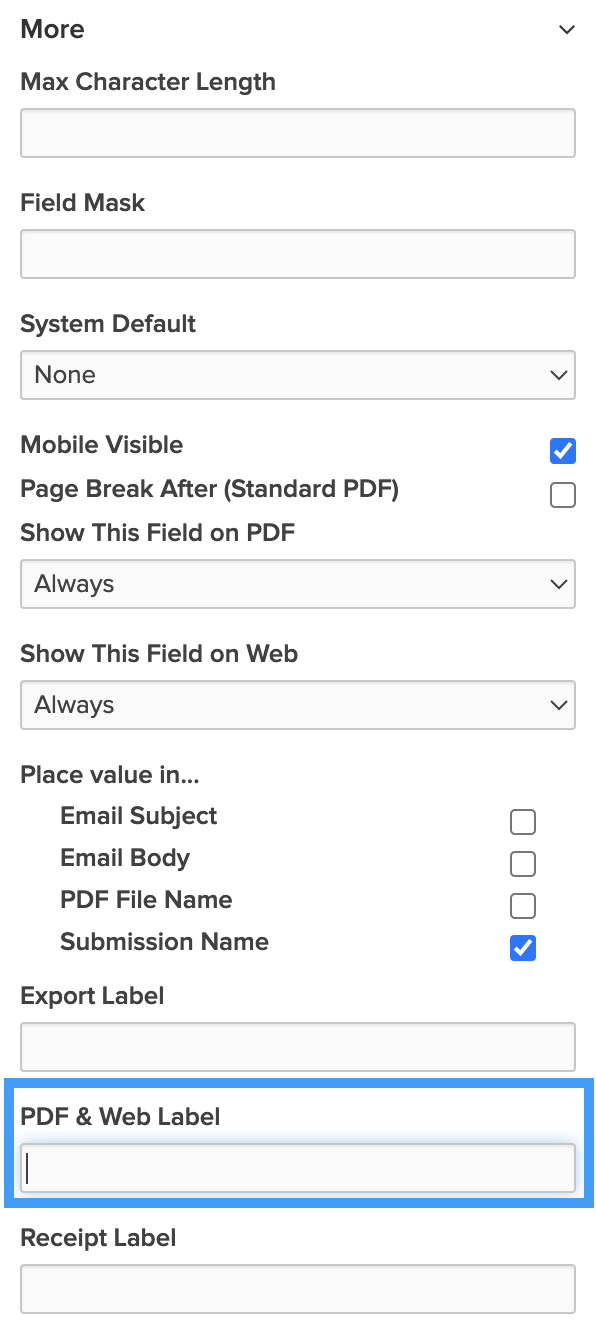Click the Receipt Label input field

pos(297,1288)
